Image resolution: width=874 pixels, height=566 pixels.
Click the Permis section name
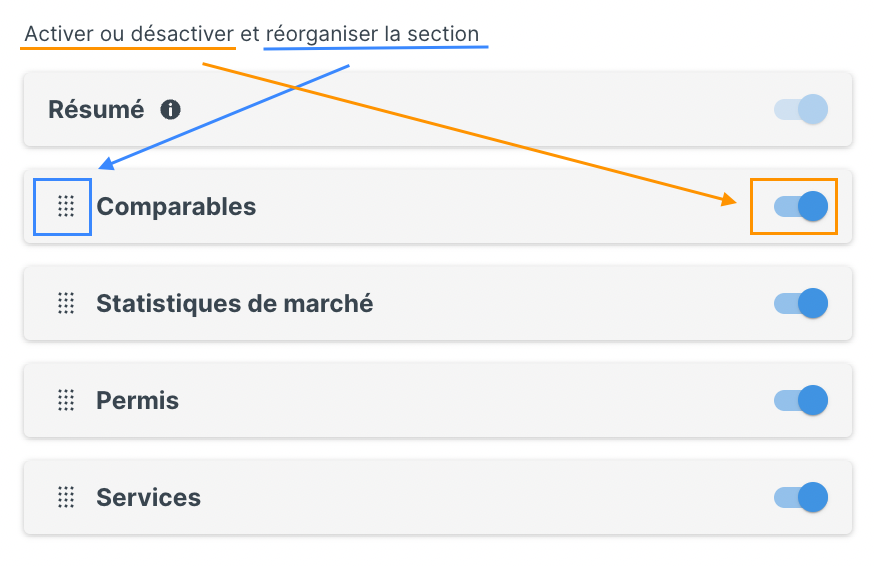pos(138,400)
